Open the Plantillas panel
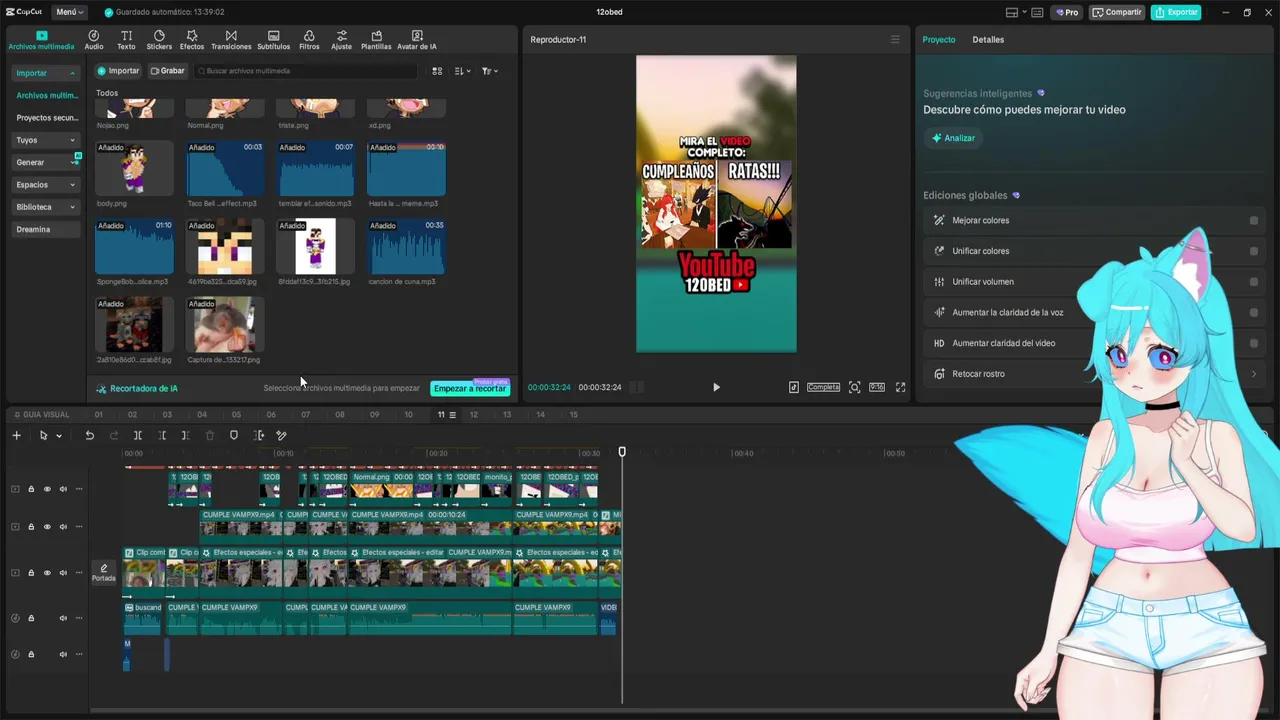This screenshot has height=720, width=1280. 376,40
